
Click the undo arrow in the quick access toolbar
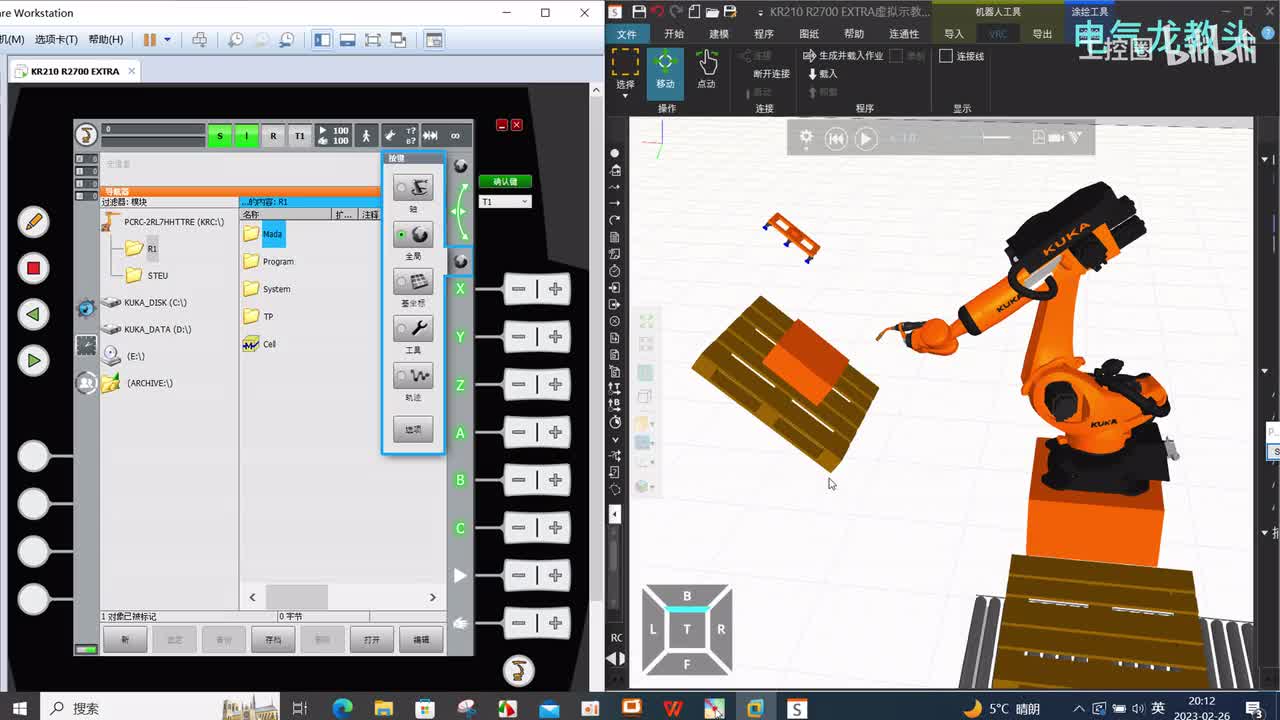point(657,11)
